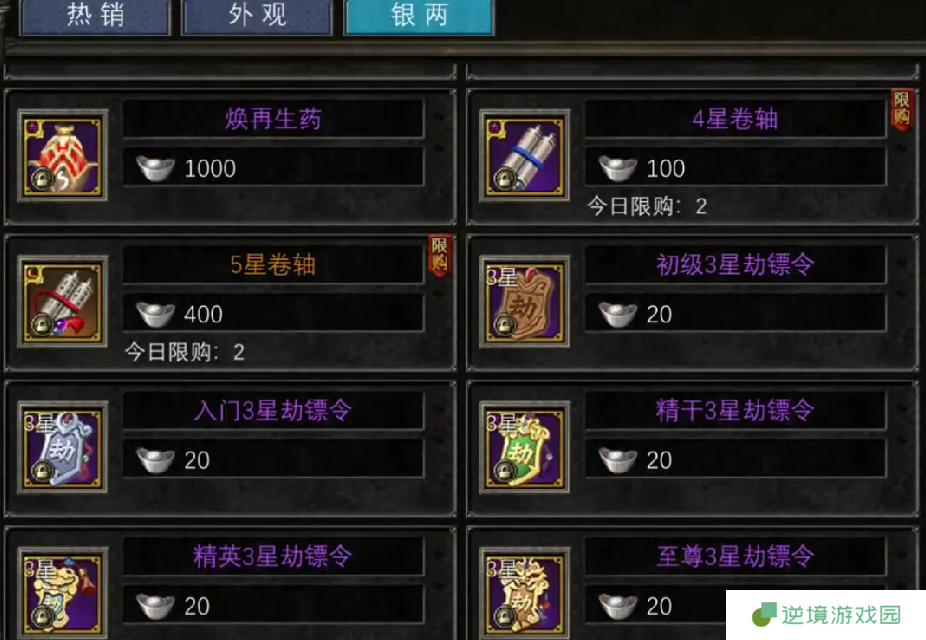The width and height of the screenshot is (926, 640).
Task: Click the 4星卷轴 item title
Action: 735,119
